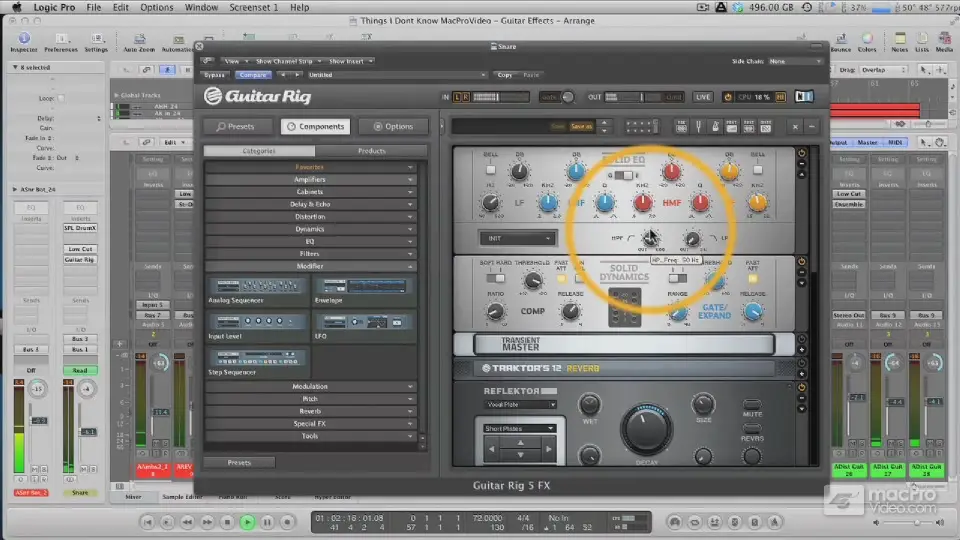
Task: Open the Lists panel icon
Action: pos(921,42)
